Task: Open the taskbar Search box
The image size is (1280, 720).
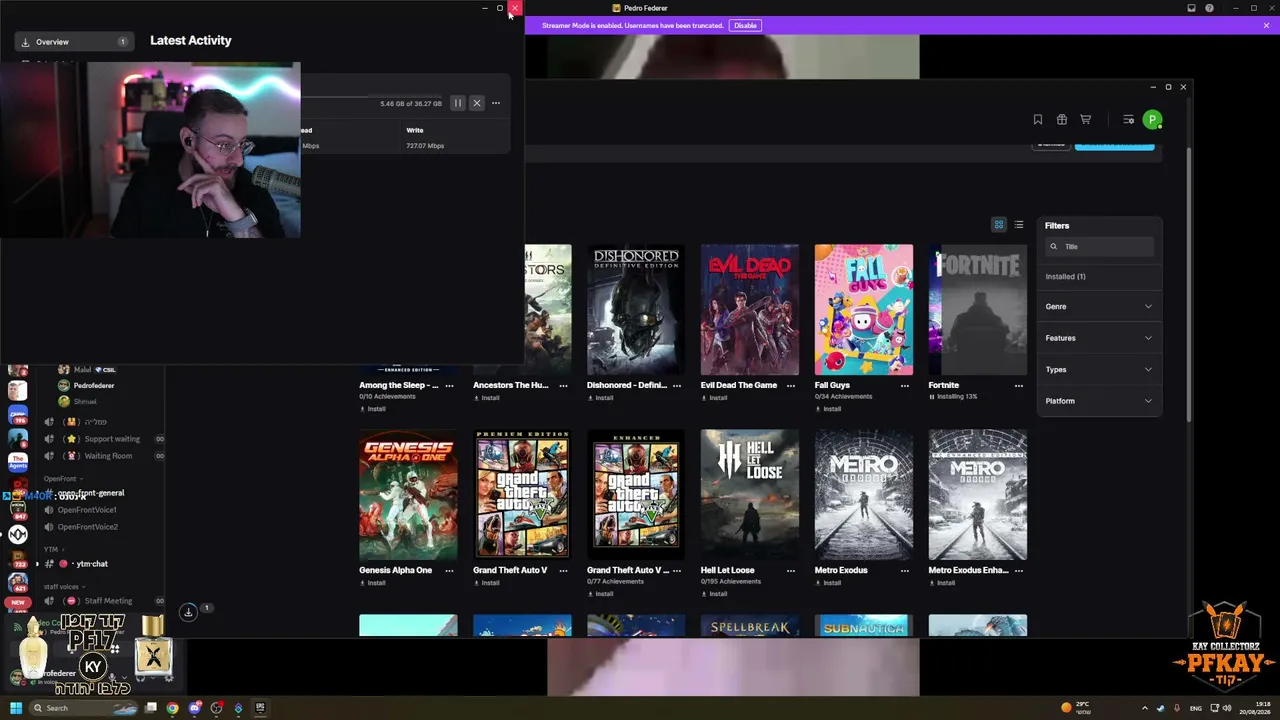Action: pos(84,708)
